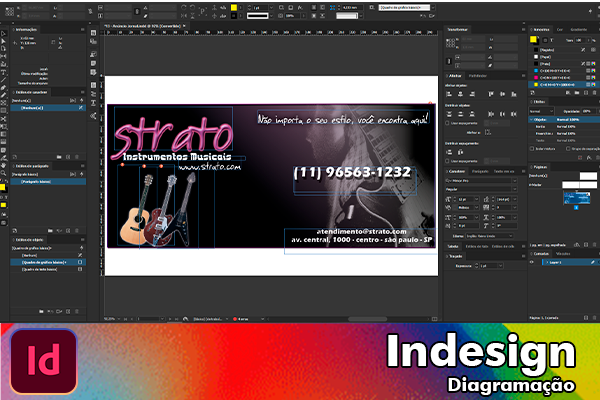
Task: Select the [Papel] swatch row
Action: 564,57
